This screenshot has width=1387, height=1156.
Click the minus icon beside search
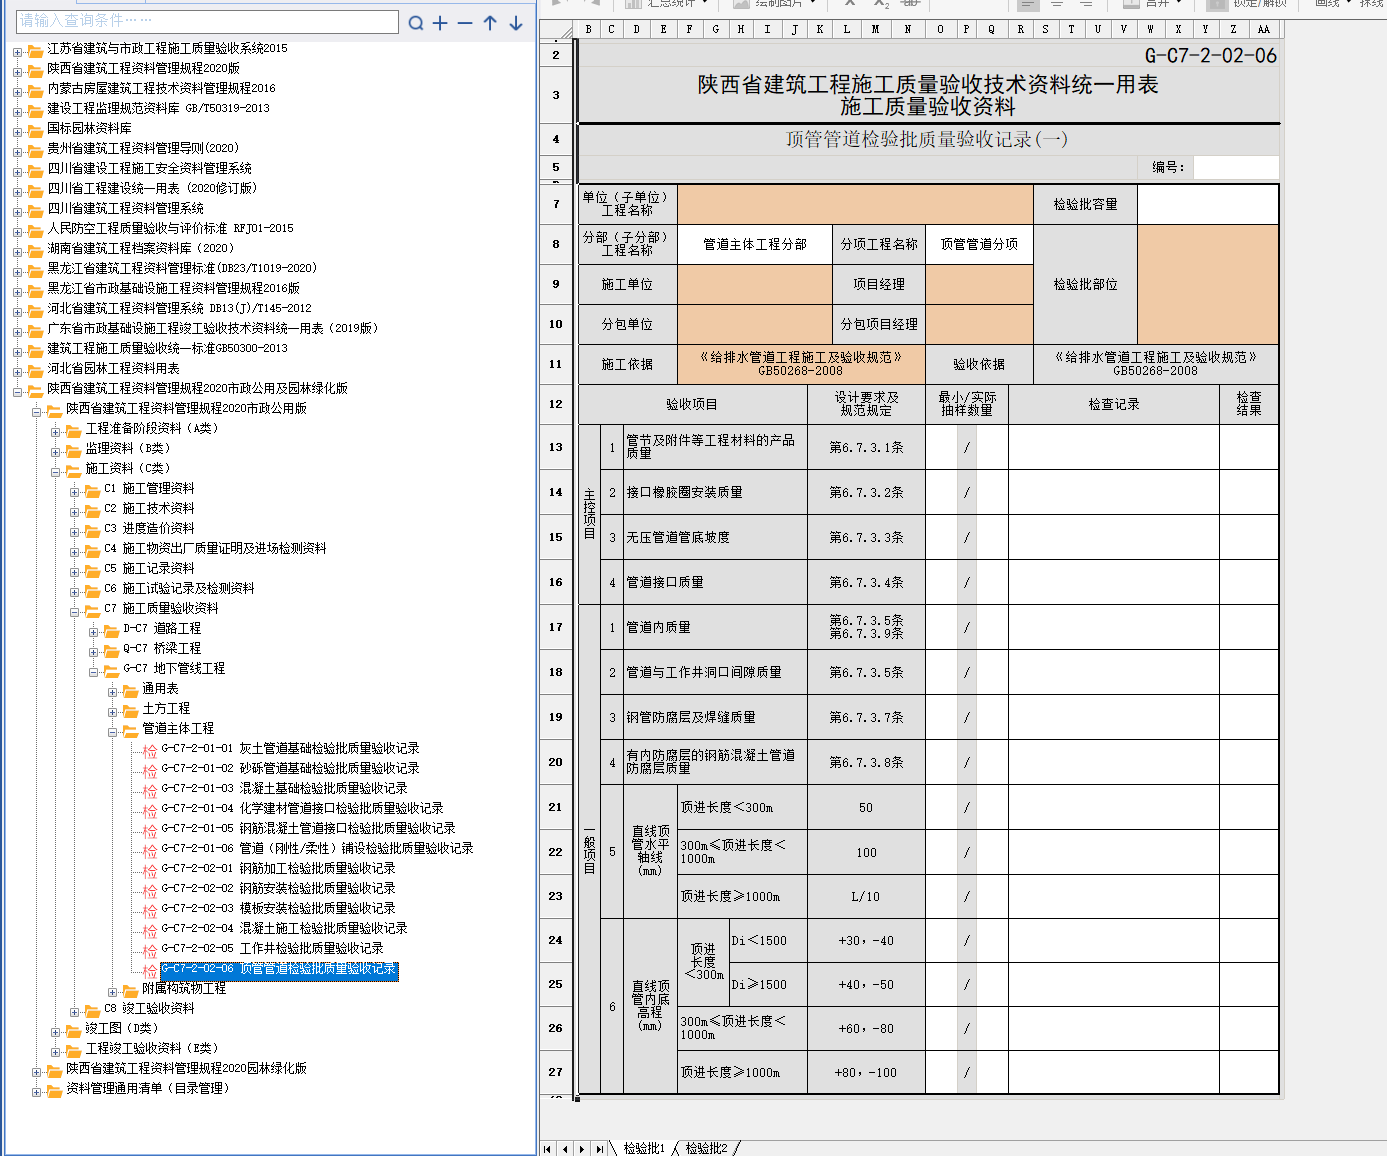click(465, 23)
